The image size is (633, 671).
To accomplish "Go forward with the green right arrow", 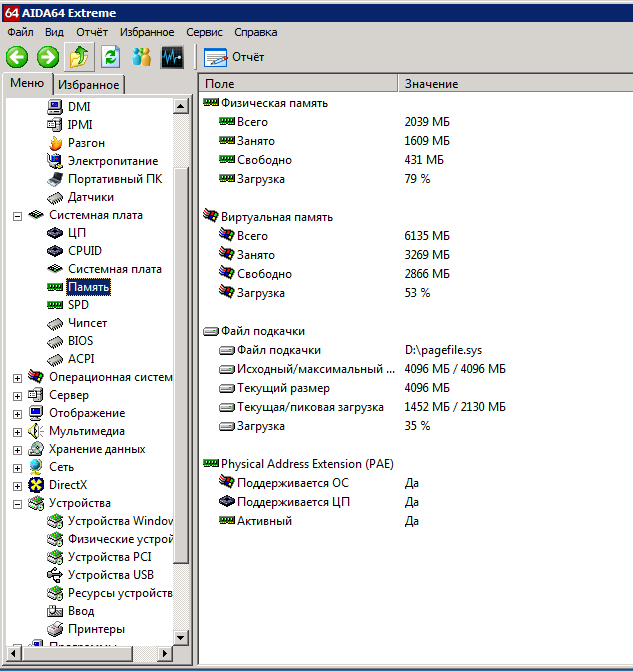I will click(x=48, y=57).
